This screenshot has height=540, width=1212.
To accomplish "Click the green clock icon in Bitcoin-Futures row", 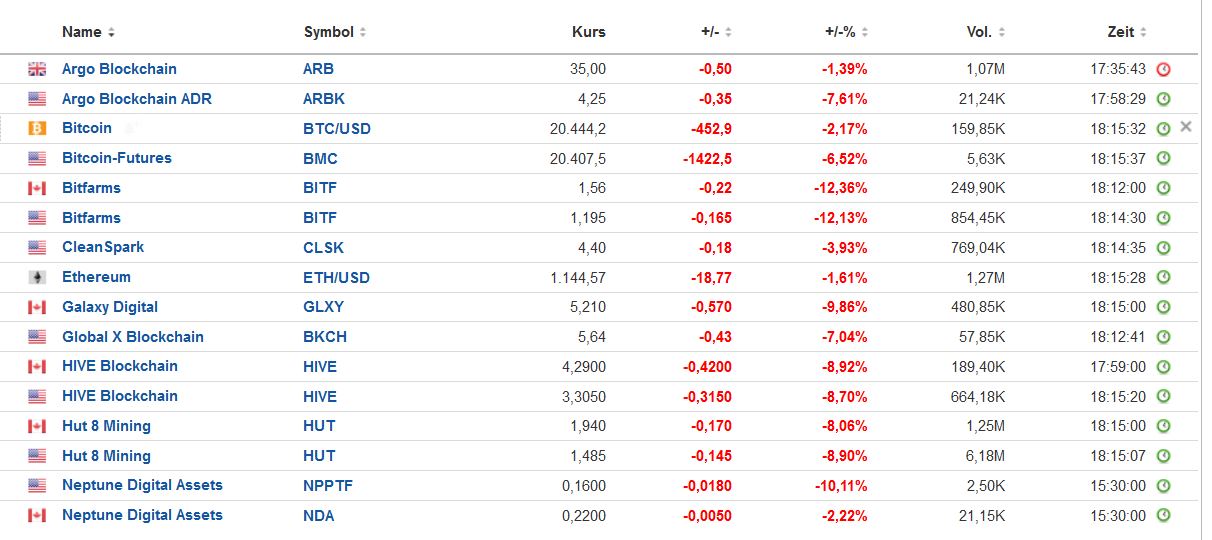I will click(x=1163, y=158).
